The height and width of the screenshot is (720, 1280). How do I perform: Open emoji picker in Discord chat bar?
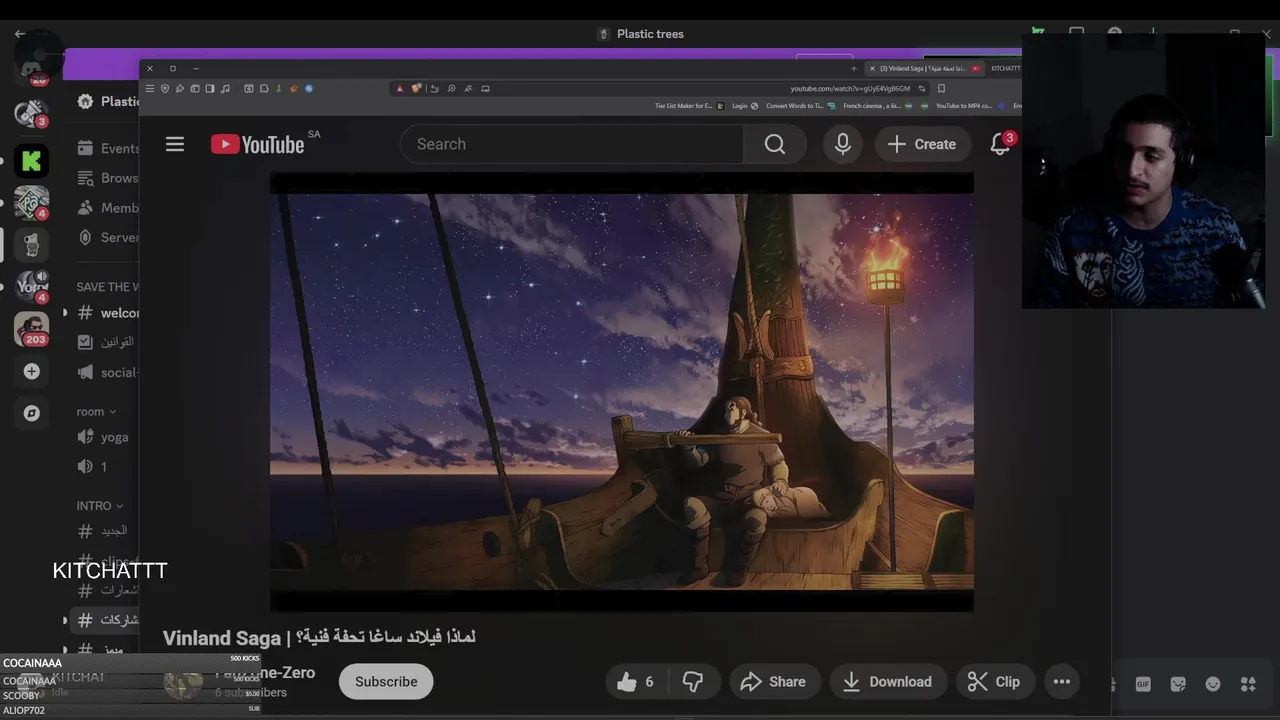[x=1213, y=684]
